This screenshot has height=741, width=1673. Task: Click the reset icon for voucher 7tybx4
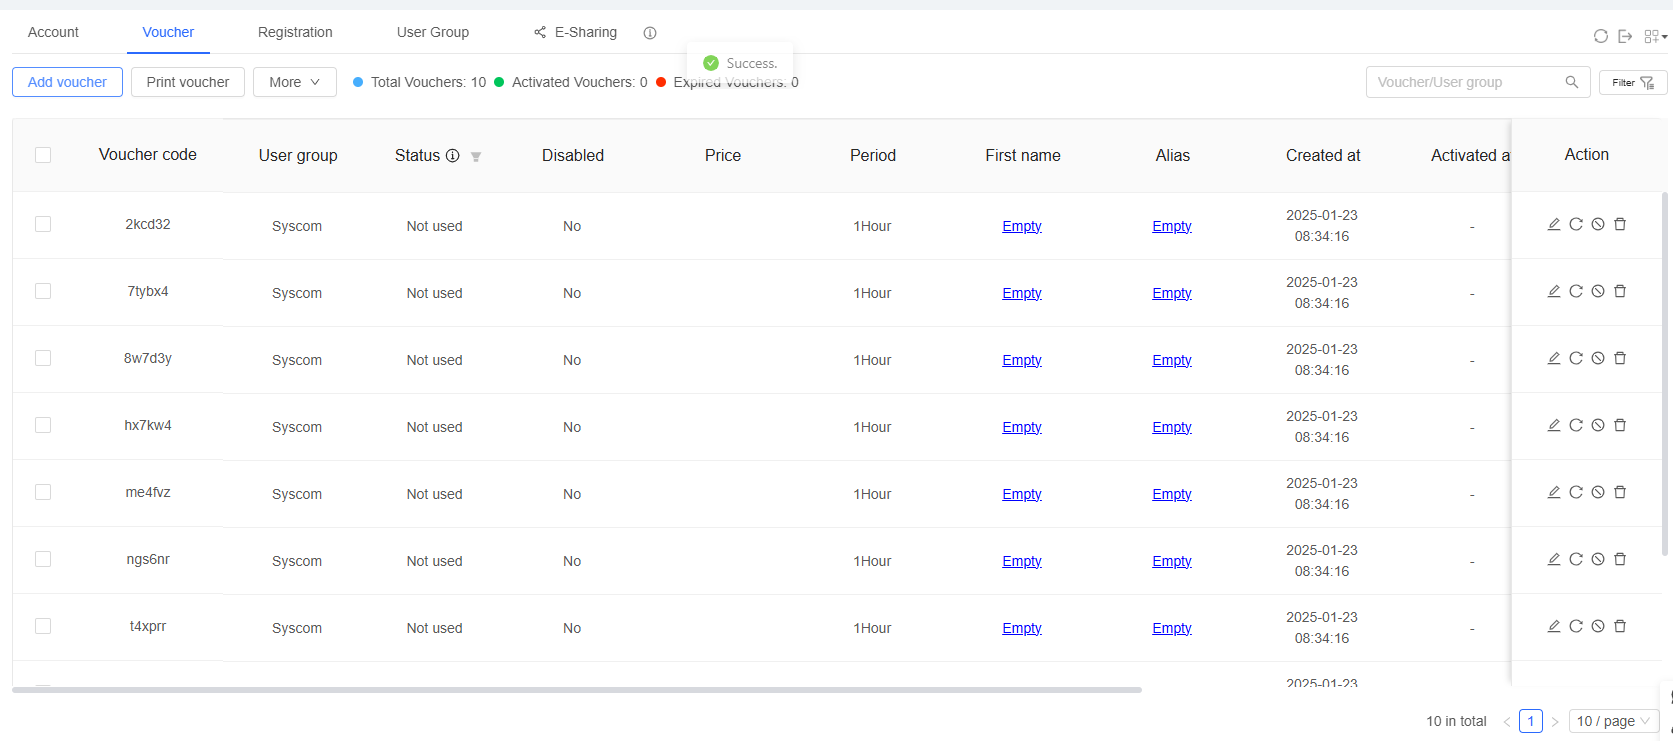[1575, 291]
